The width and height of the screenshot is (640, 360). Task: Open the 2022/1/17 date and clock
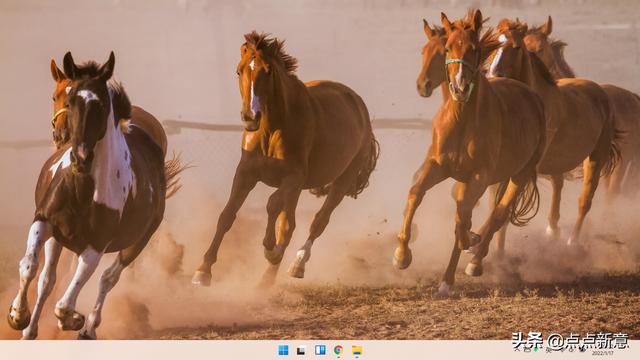pos(603,351)
